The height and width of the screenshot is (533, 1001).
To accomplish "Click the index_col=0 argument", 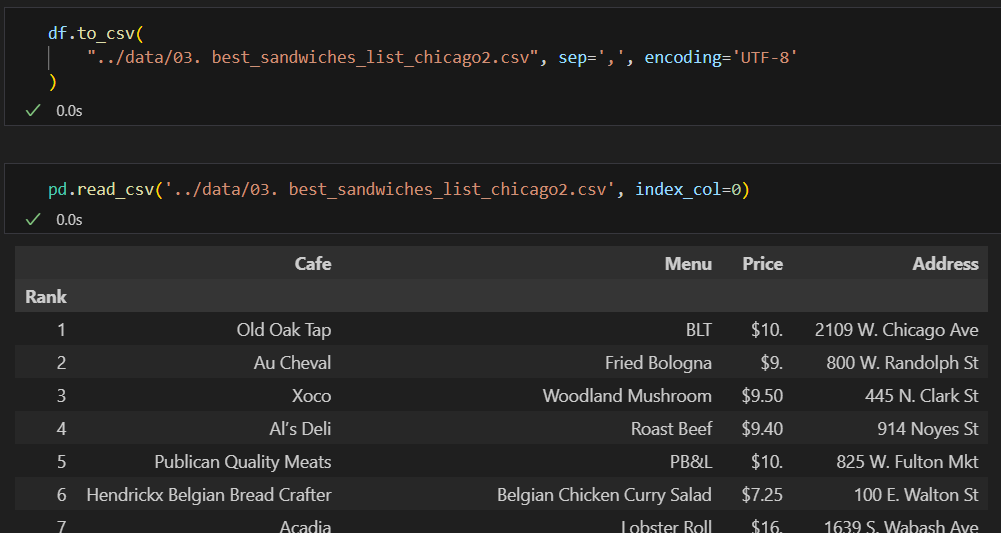I will point(688,190).
